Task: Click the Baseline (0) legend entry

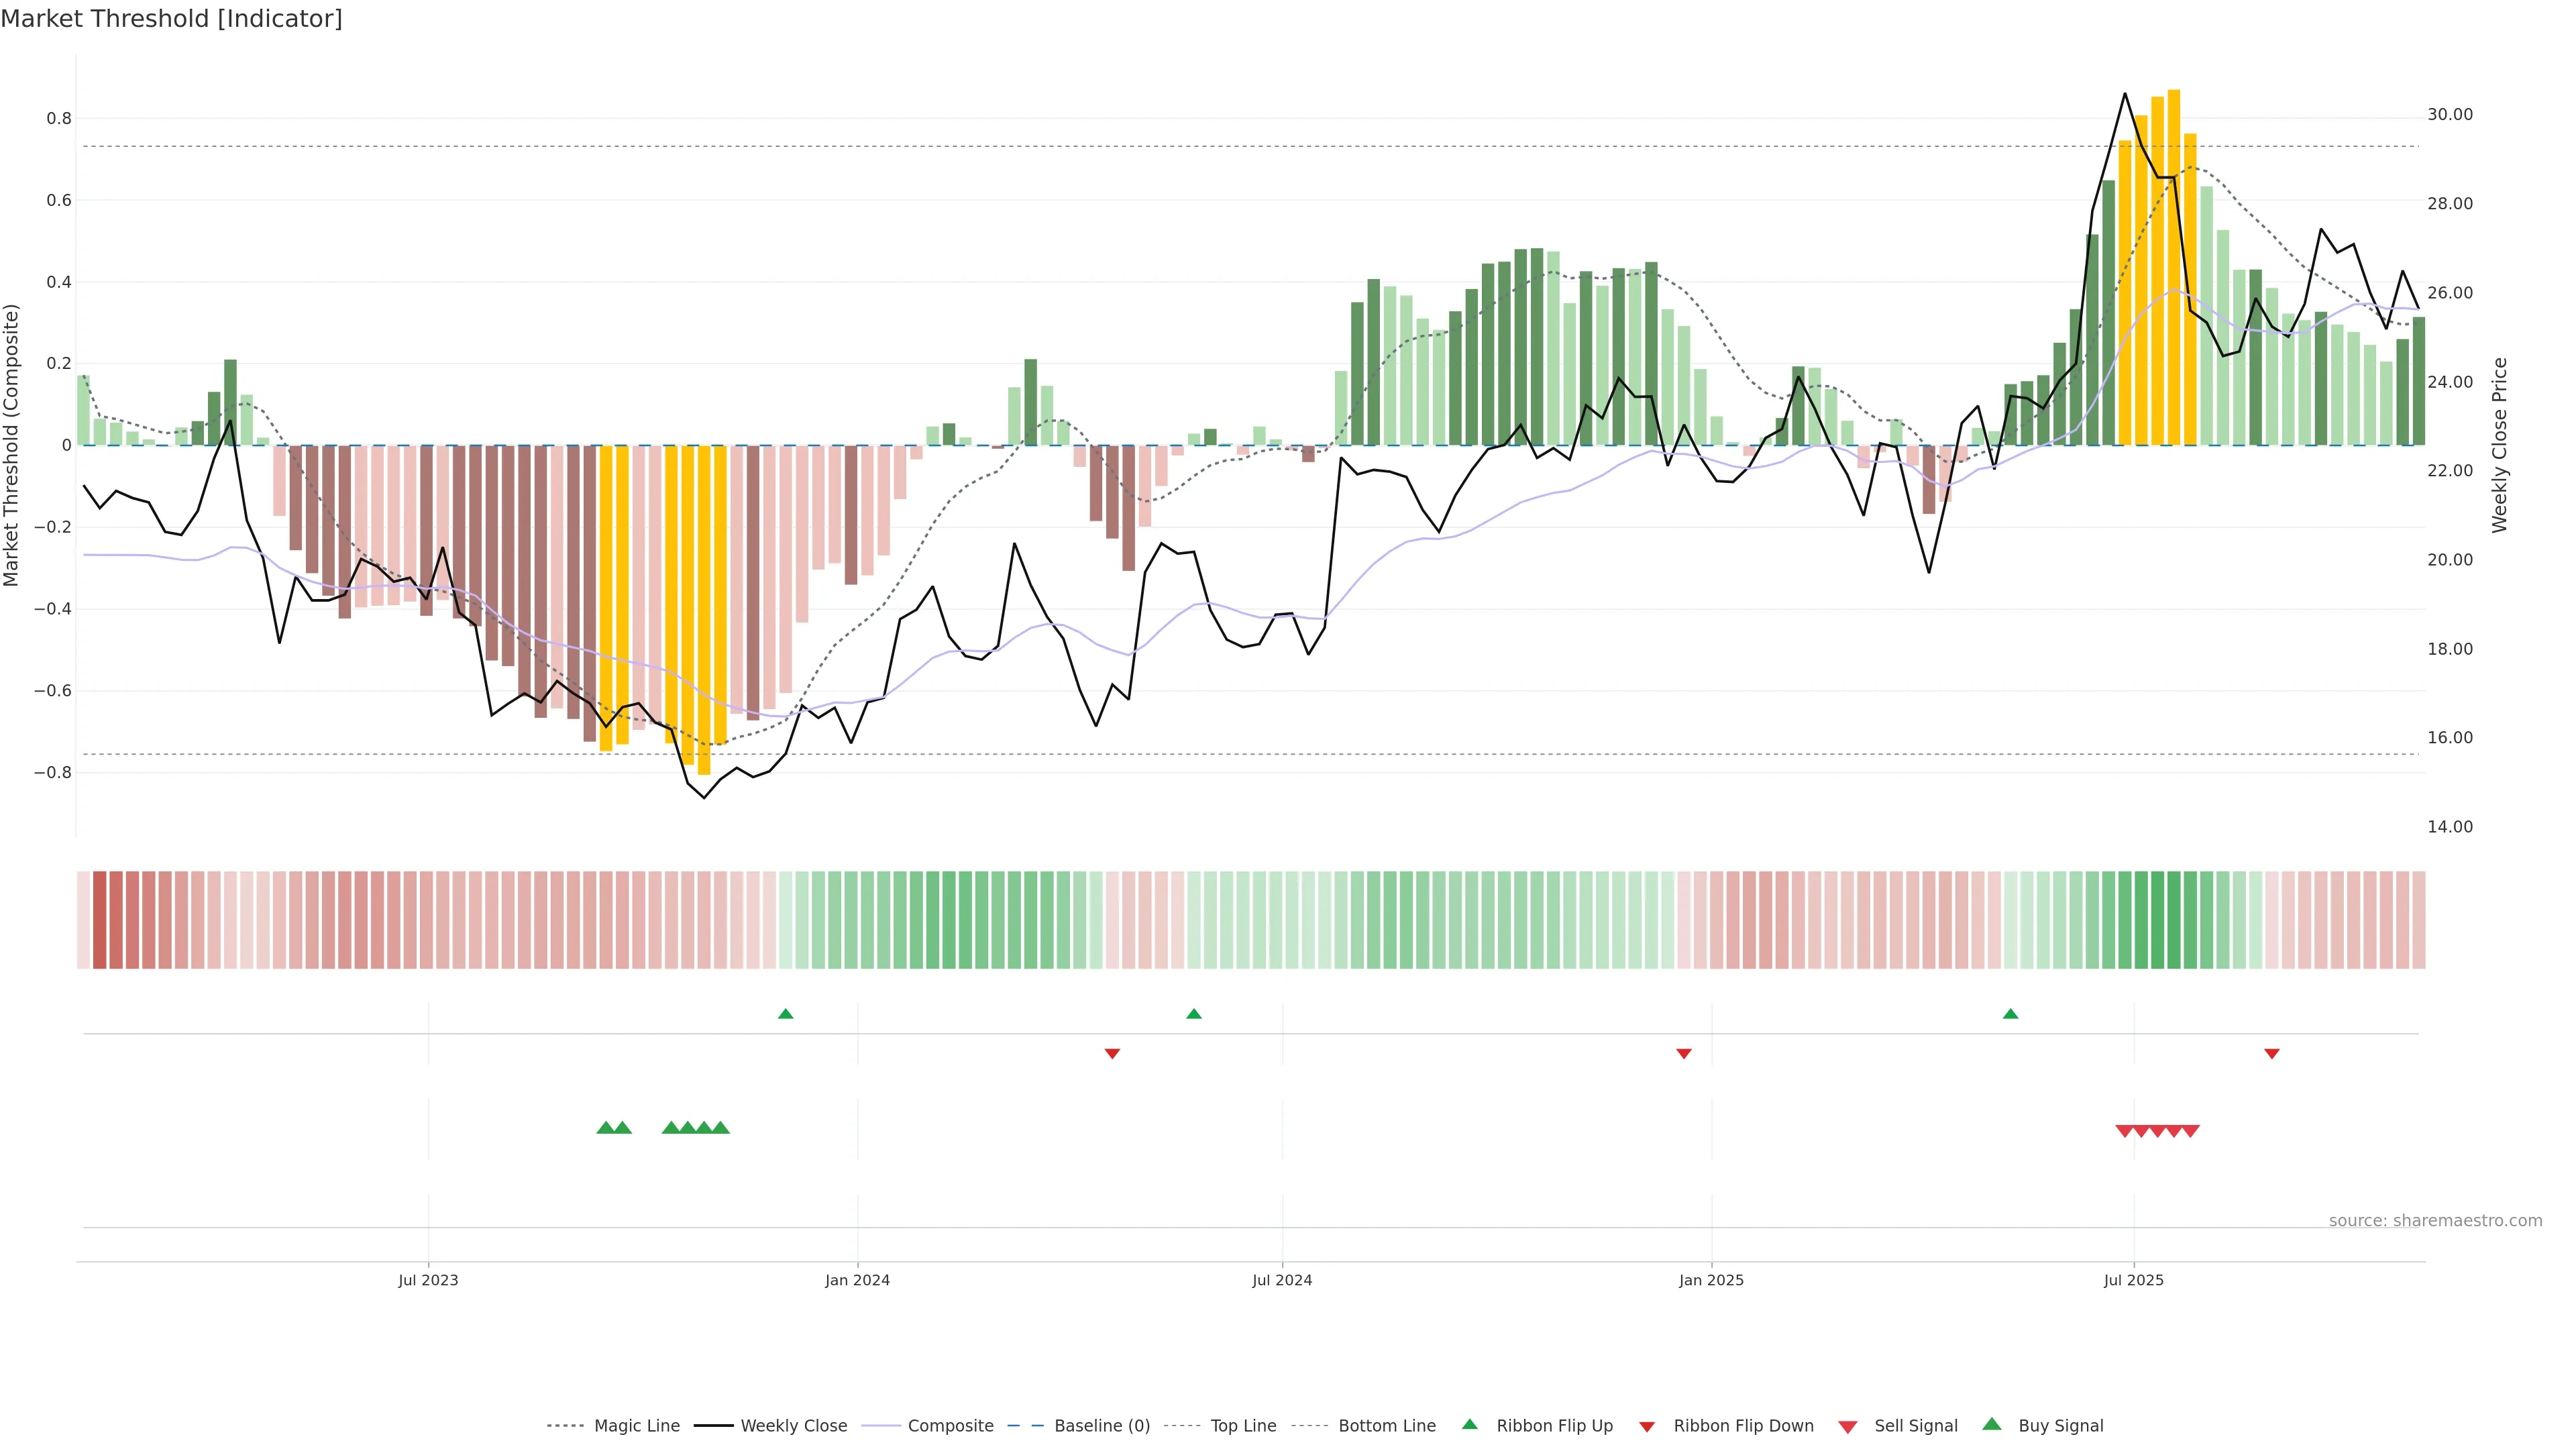Action: tap(1101, 1426)
